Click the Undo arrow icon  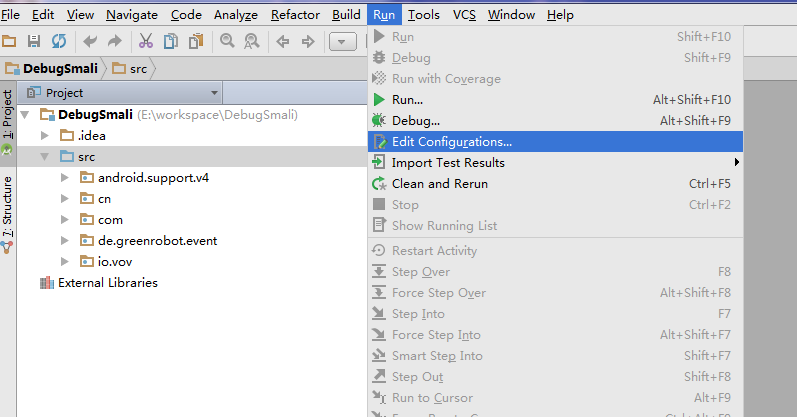tap(90, 41)
